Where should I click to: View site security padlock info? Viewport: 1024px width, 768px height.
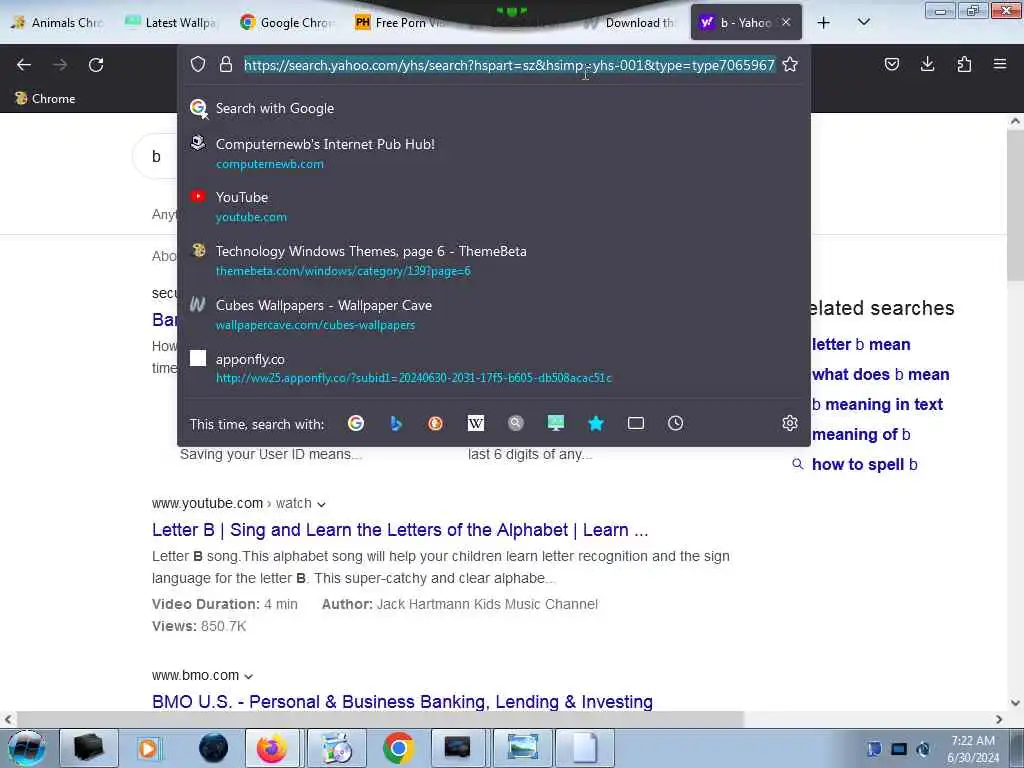coord(226,65)
